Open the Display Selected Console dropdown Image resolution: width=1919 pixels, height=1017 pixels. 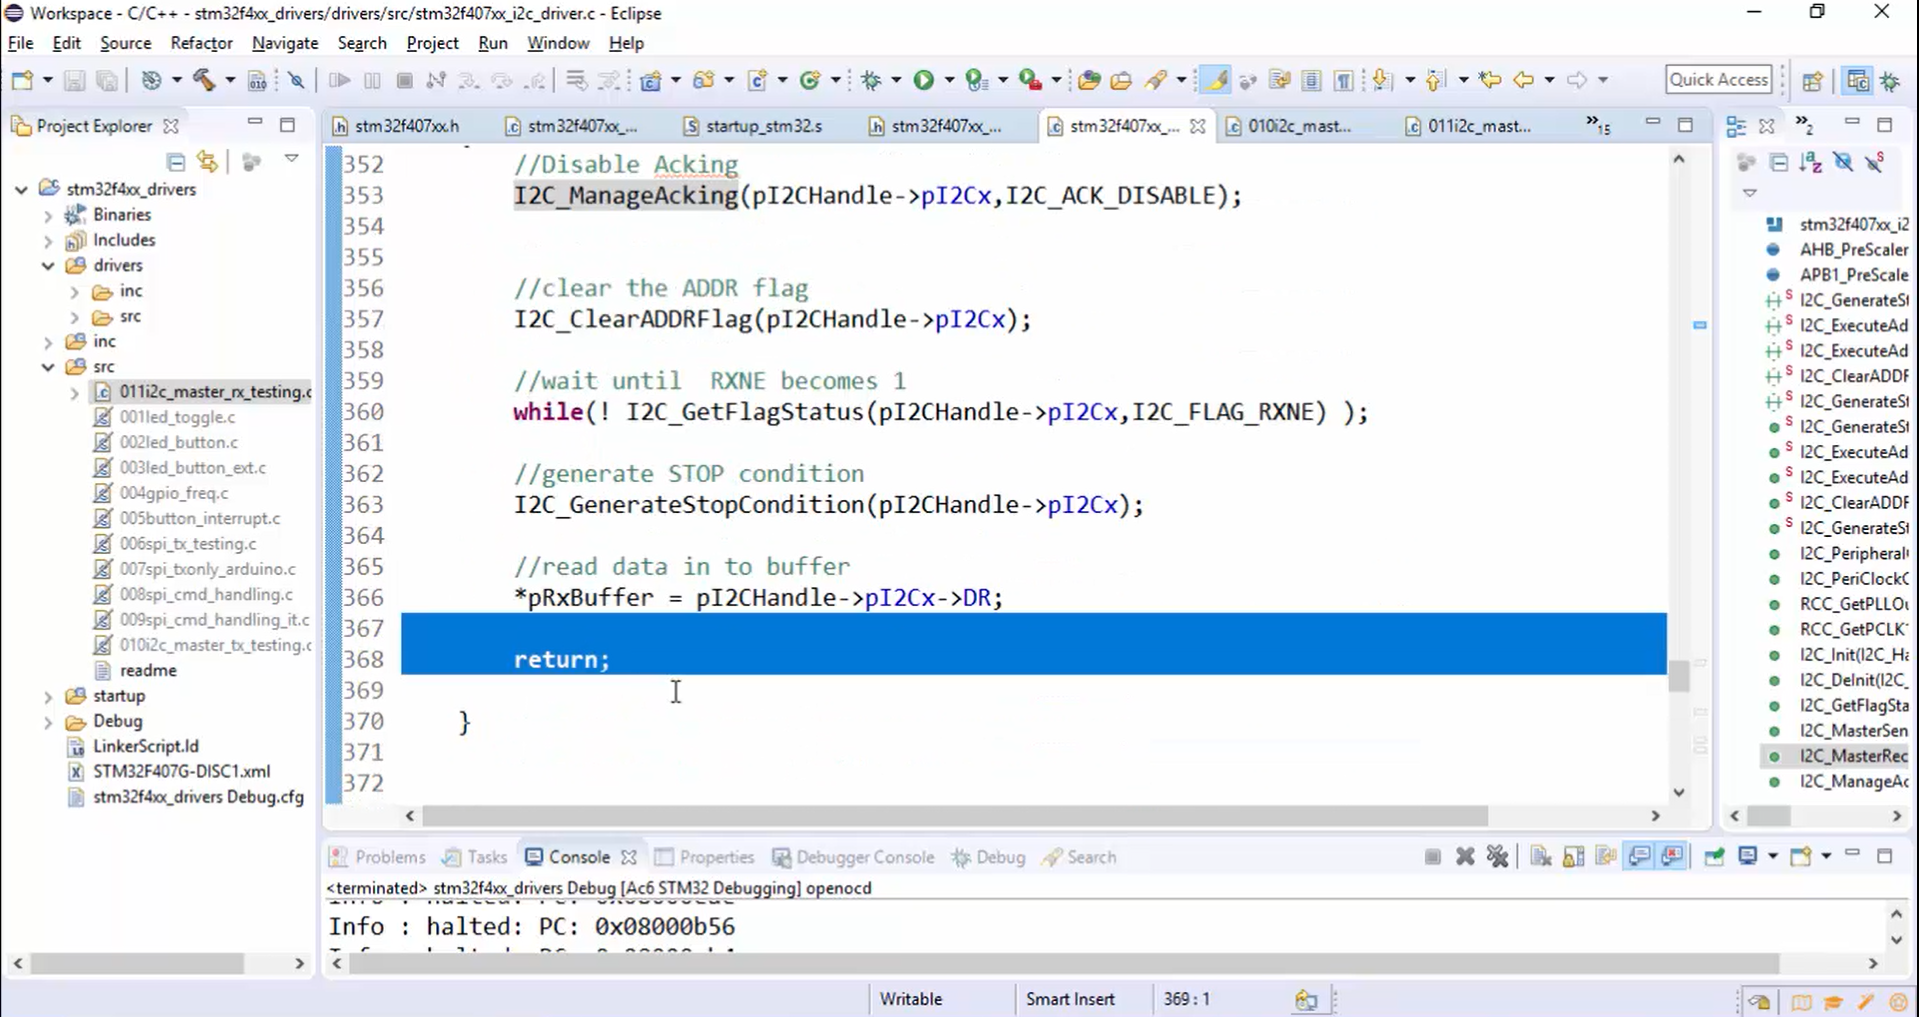1772,856
